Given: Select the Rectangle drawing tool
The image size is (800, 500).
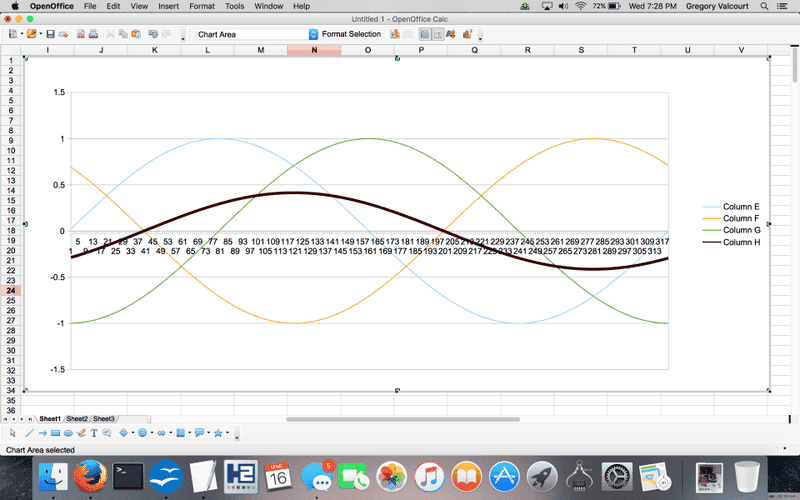Looking at the screenshot, I should point(55,433).
